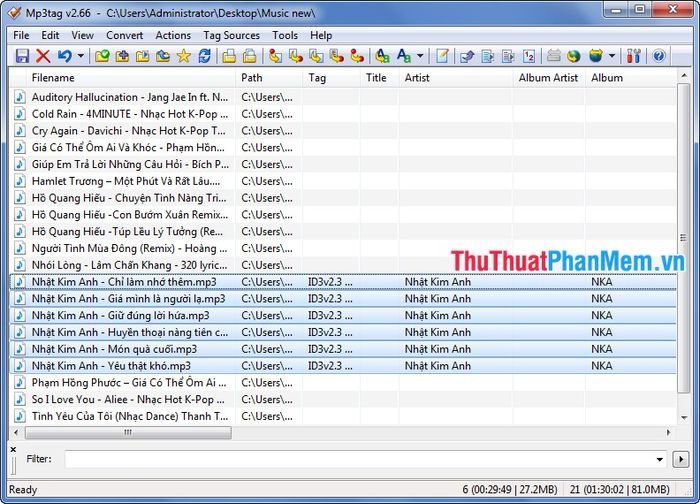Click the blue Refresh arrows icon

pos(204,56)
